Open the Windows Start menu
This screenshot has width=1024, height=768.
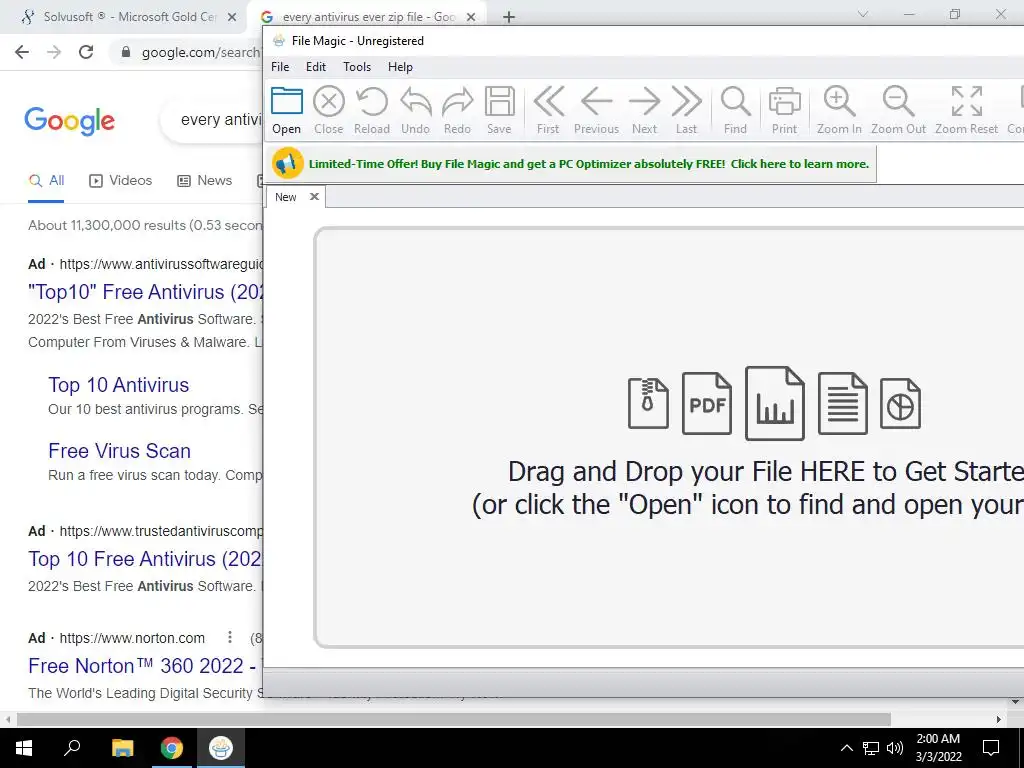click(x=24, y=748)
